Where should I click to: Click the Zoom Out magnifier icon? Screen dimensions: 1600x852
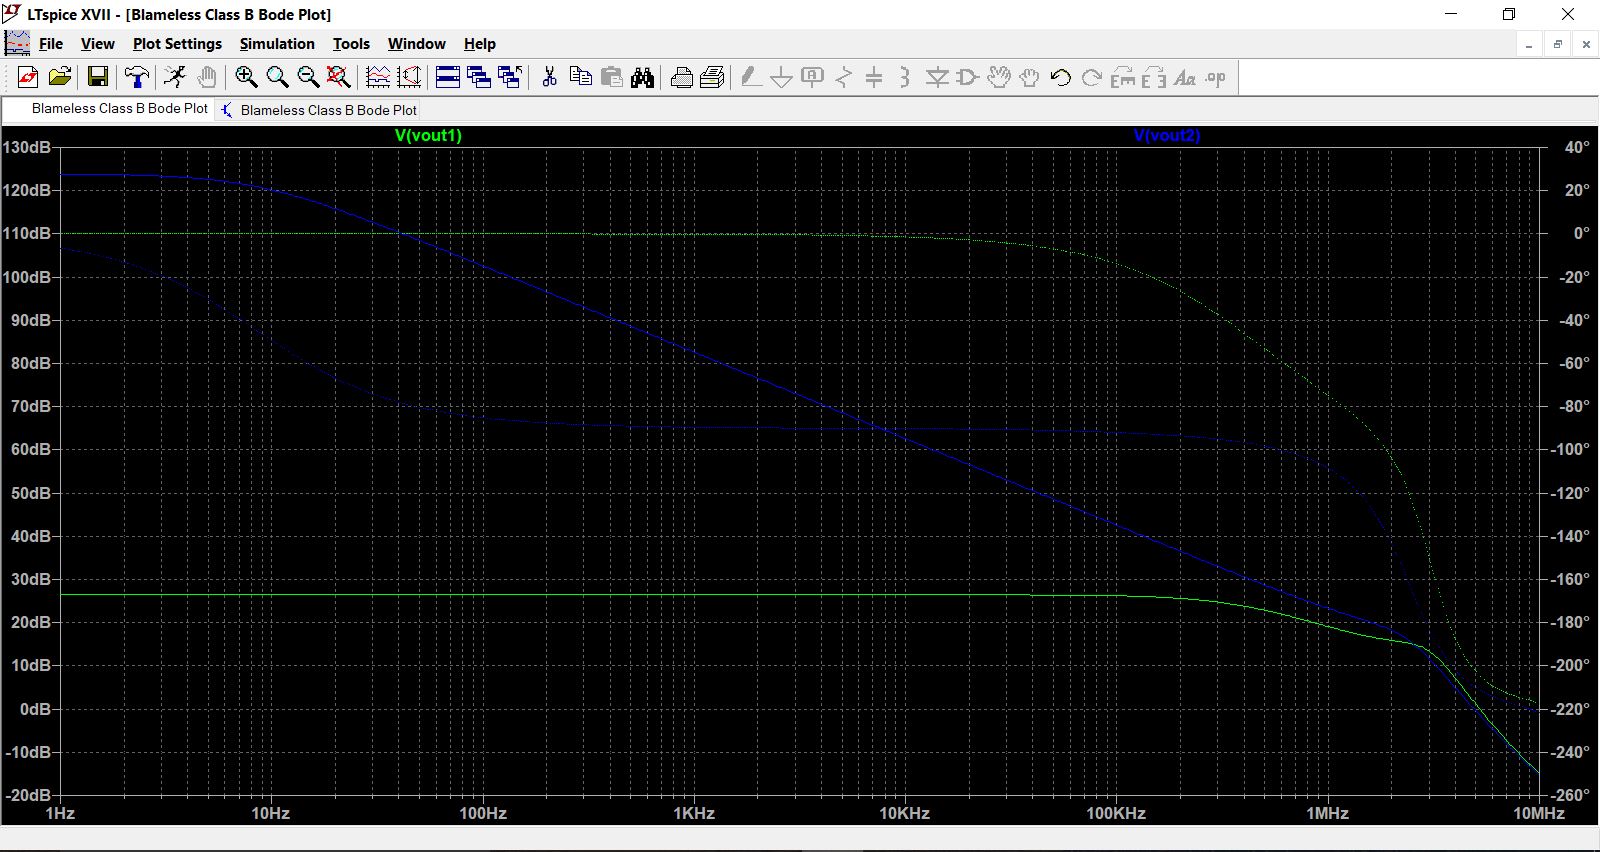pos(308,77)
